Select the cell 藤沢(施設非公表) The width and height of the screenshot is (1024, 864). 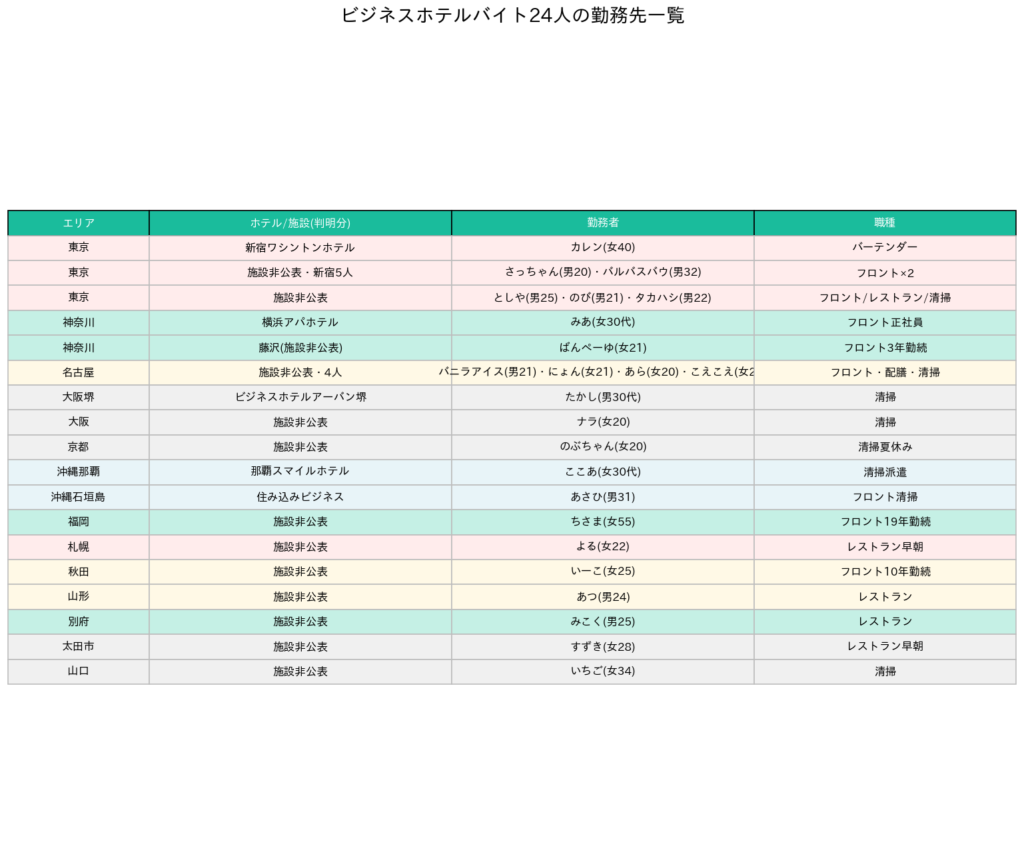pos(300,347)
